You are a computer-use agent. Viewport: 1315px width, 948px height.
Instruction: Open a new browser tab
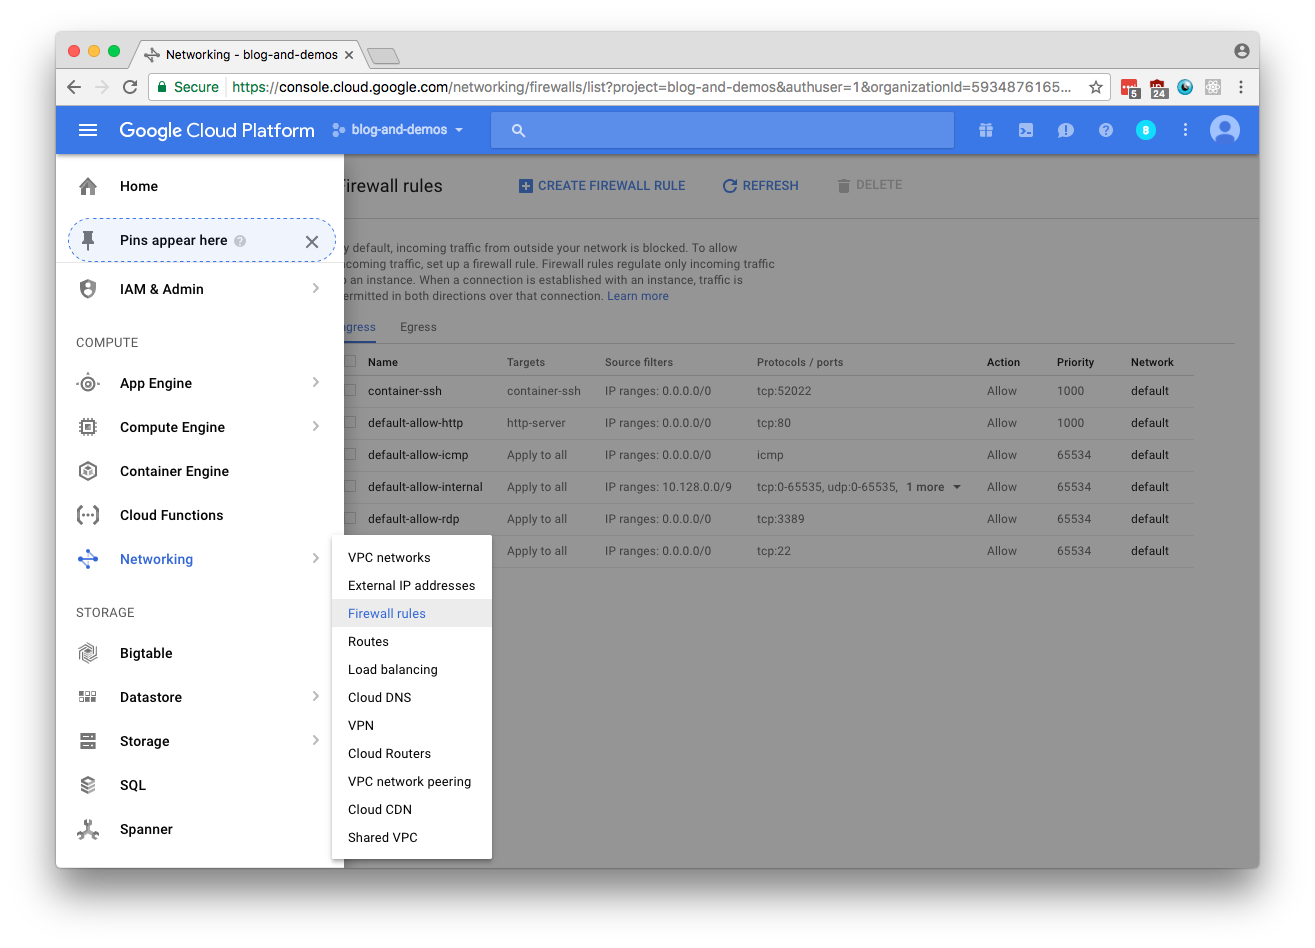383,55
